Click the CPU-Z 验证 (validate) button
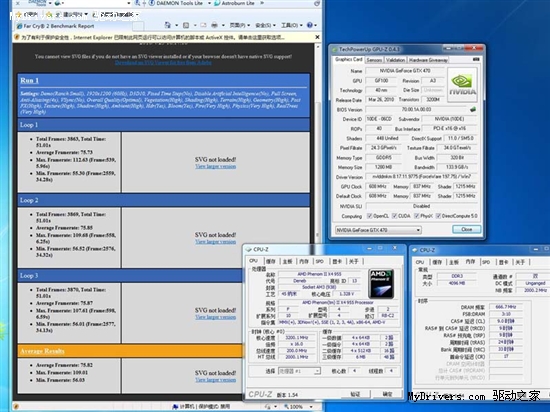 (355, 394)
